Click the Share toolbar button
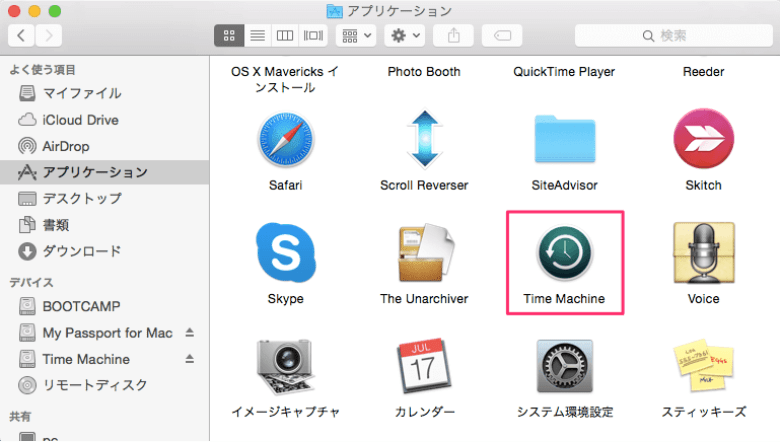The width and height of the screenshot is (780, 442). click(x=453, y=35)
